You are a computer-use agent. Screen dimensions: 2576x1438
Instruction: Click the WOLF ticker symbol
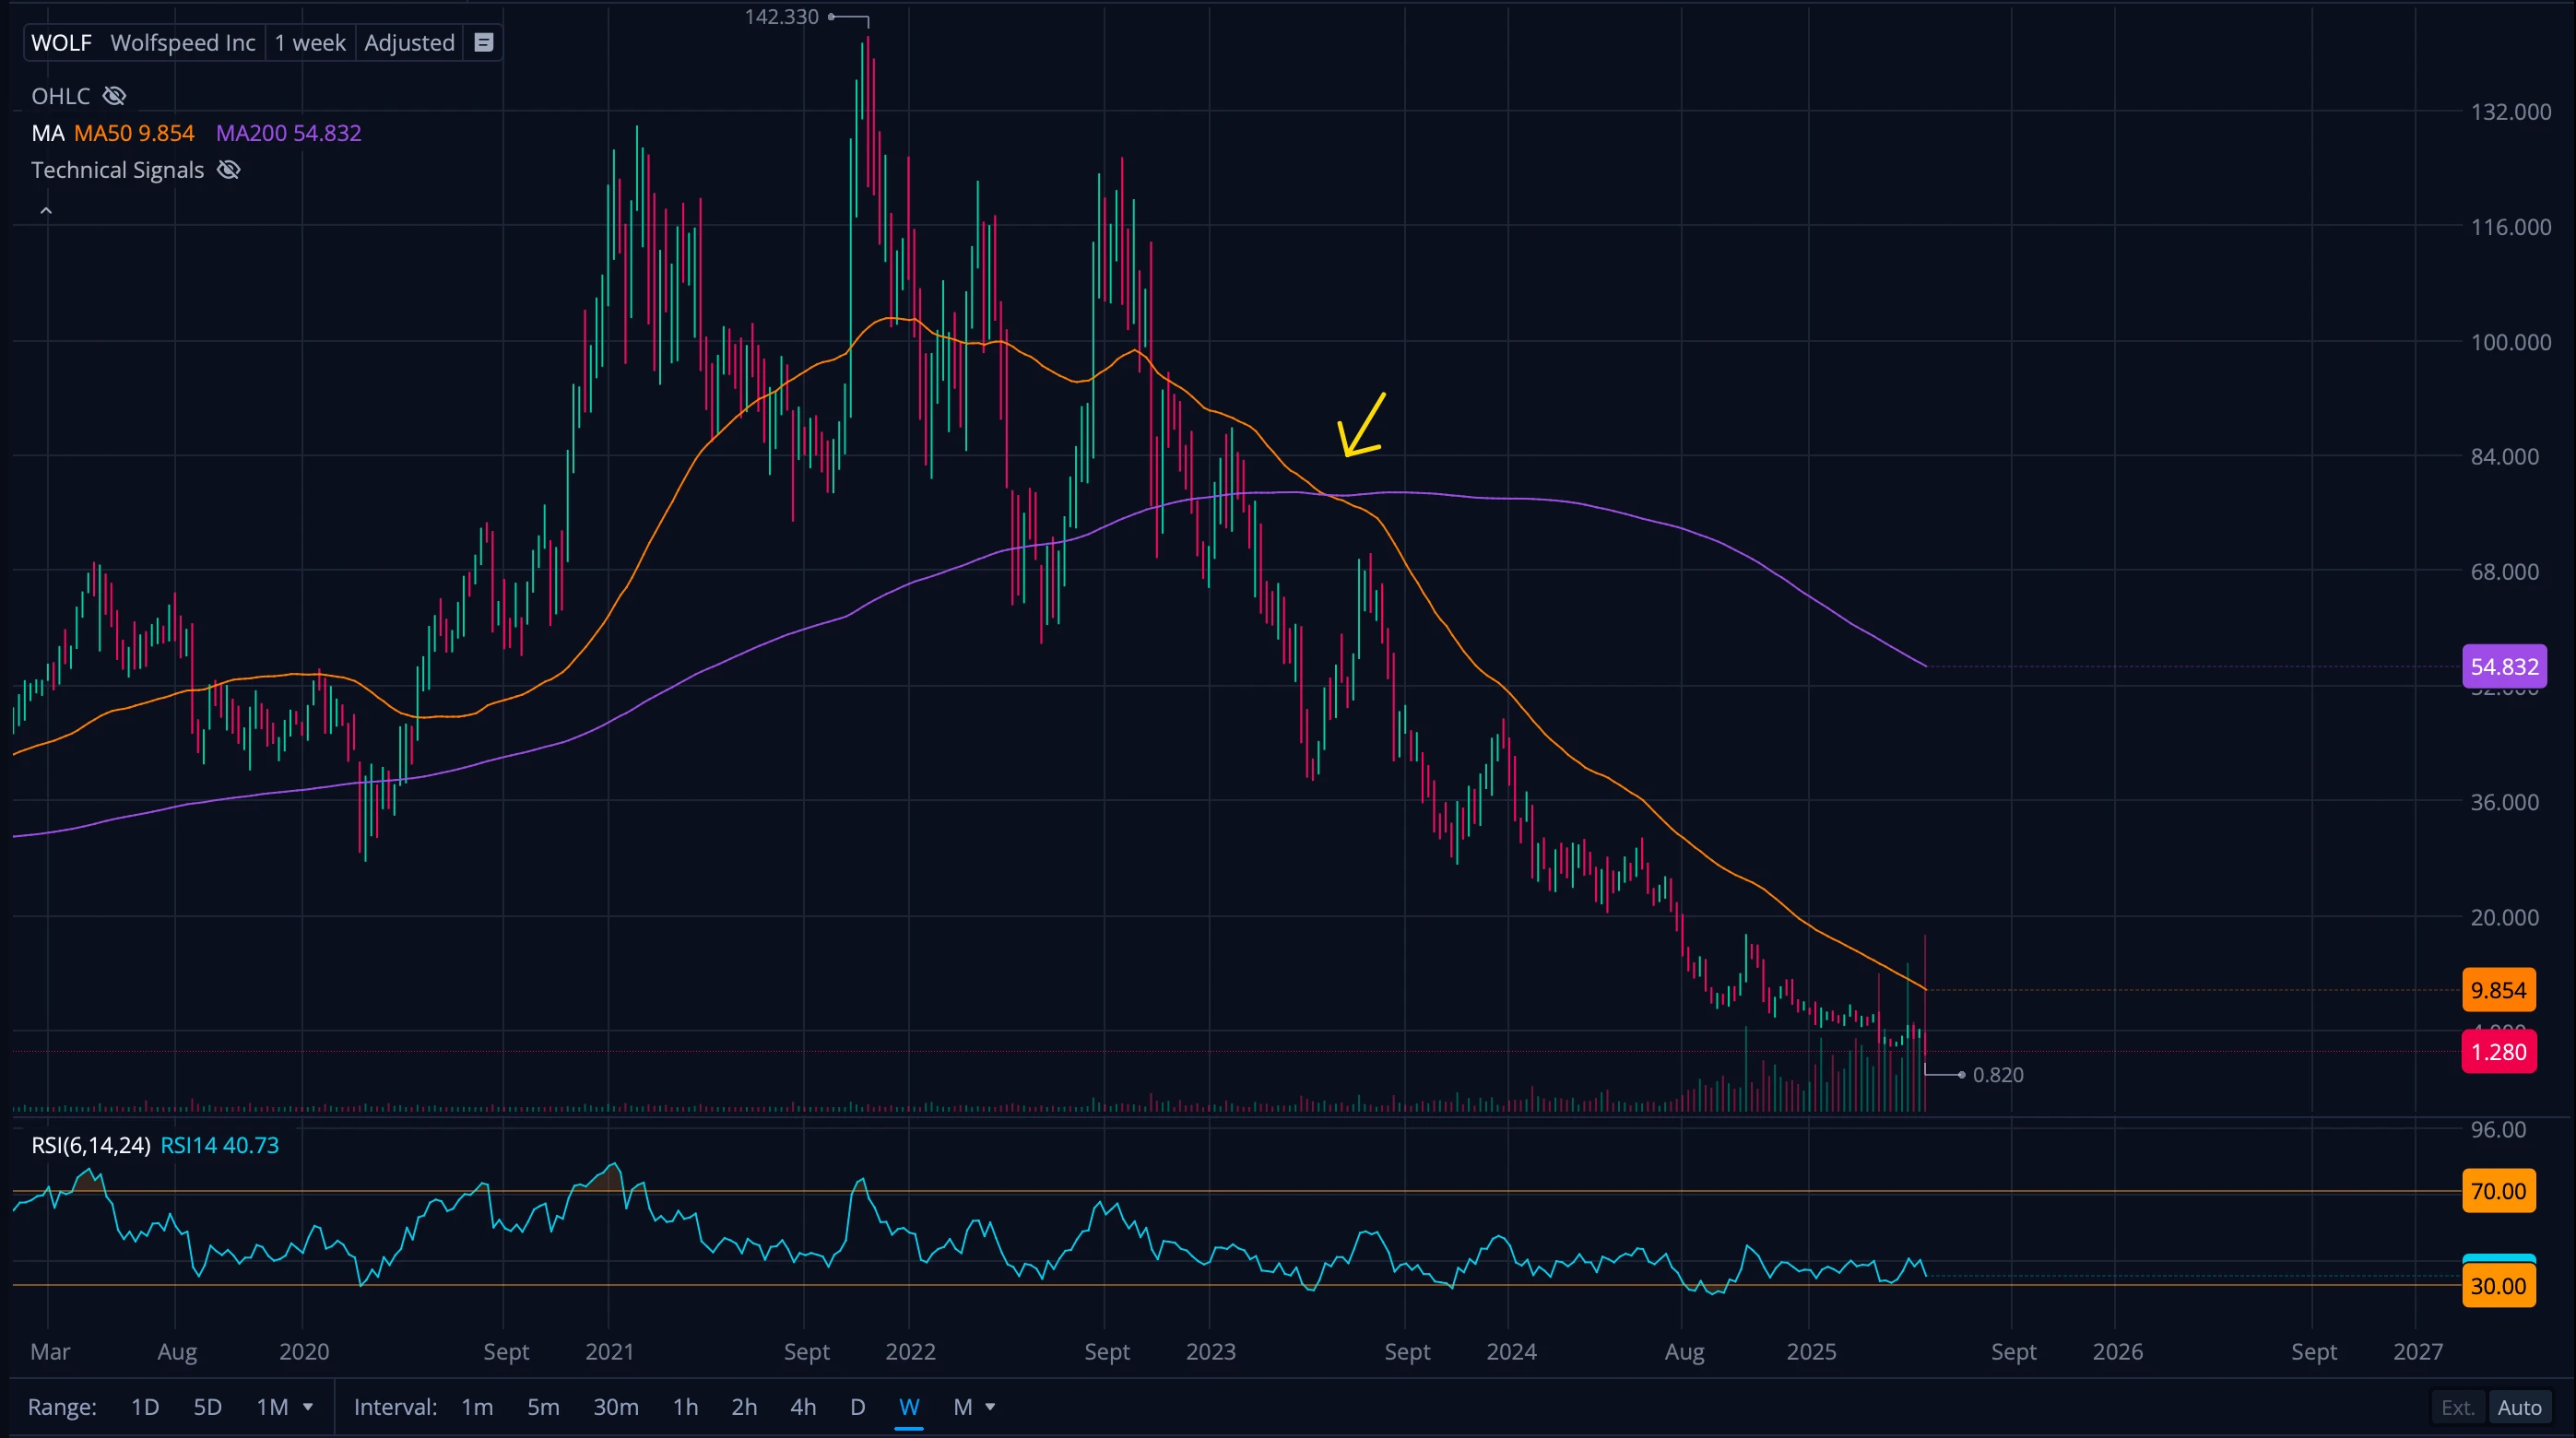coord(61,43)
